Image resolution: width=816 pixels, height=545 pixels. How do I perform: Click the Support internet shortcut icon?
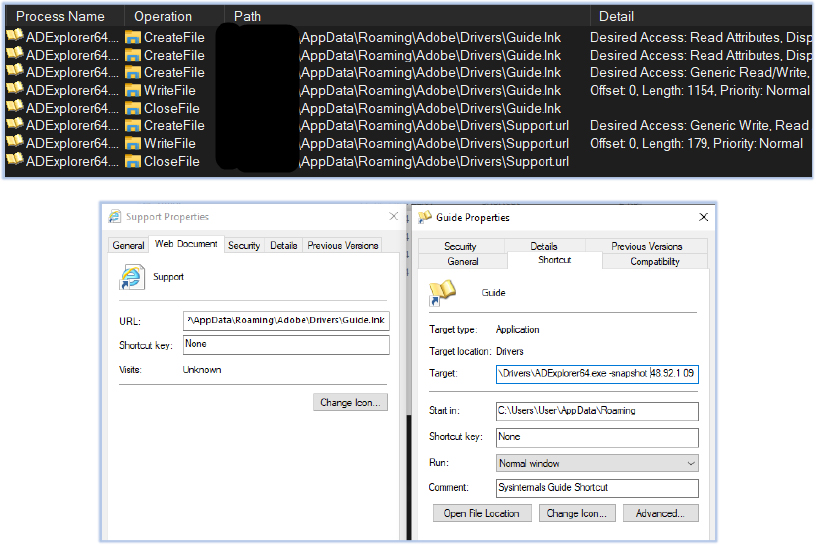click(132, 277)
